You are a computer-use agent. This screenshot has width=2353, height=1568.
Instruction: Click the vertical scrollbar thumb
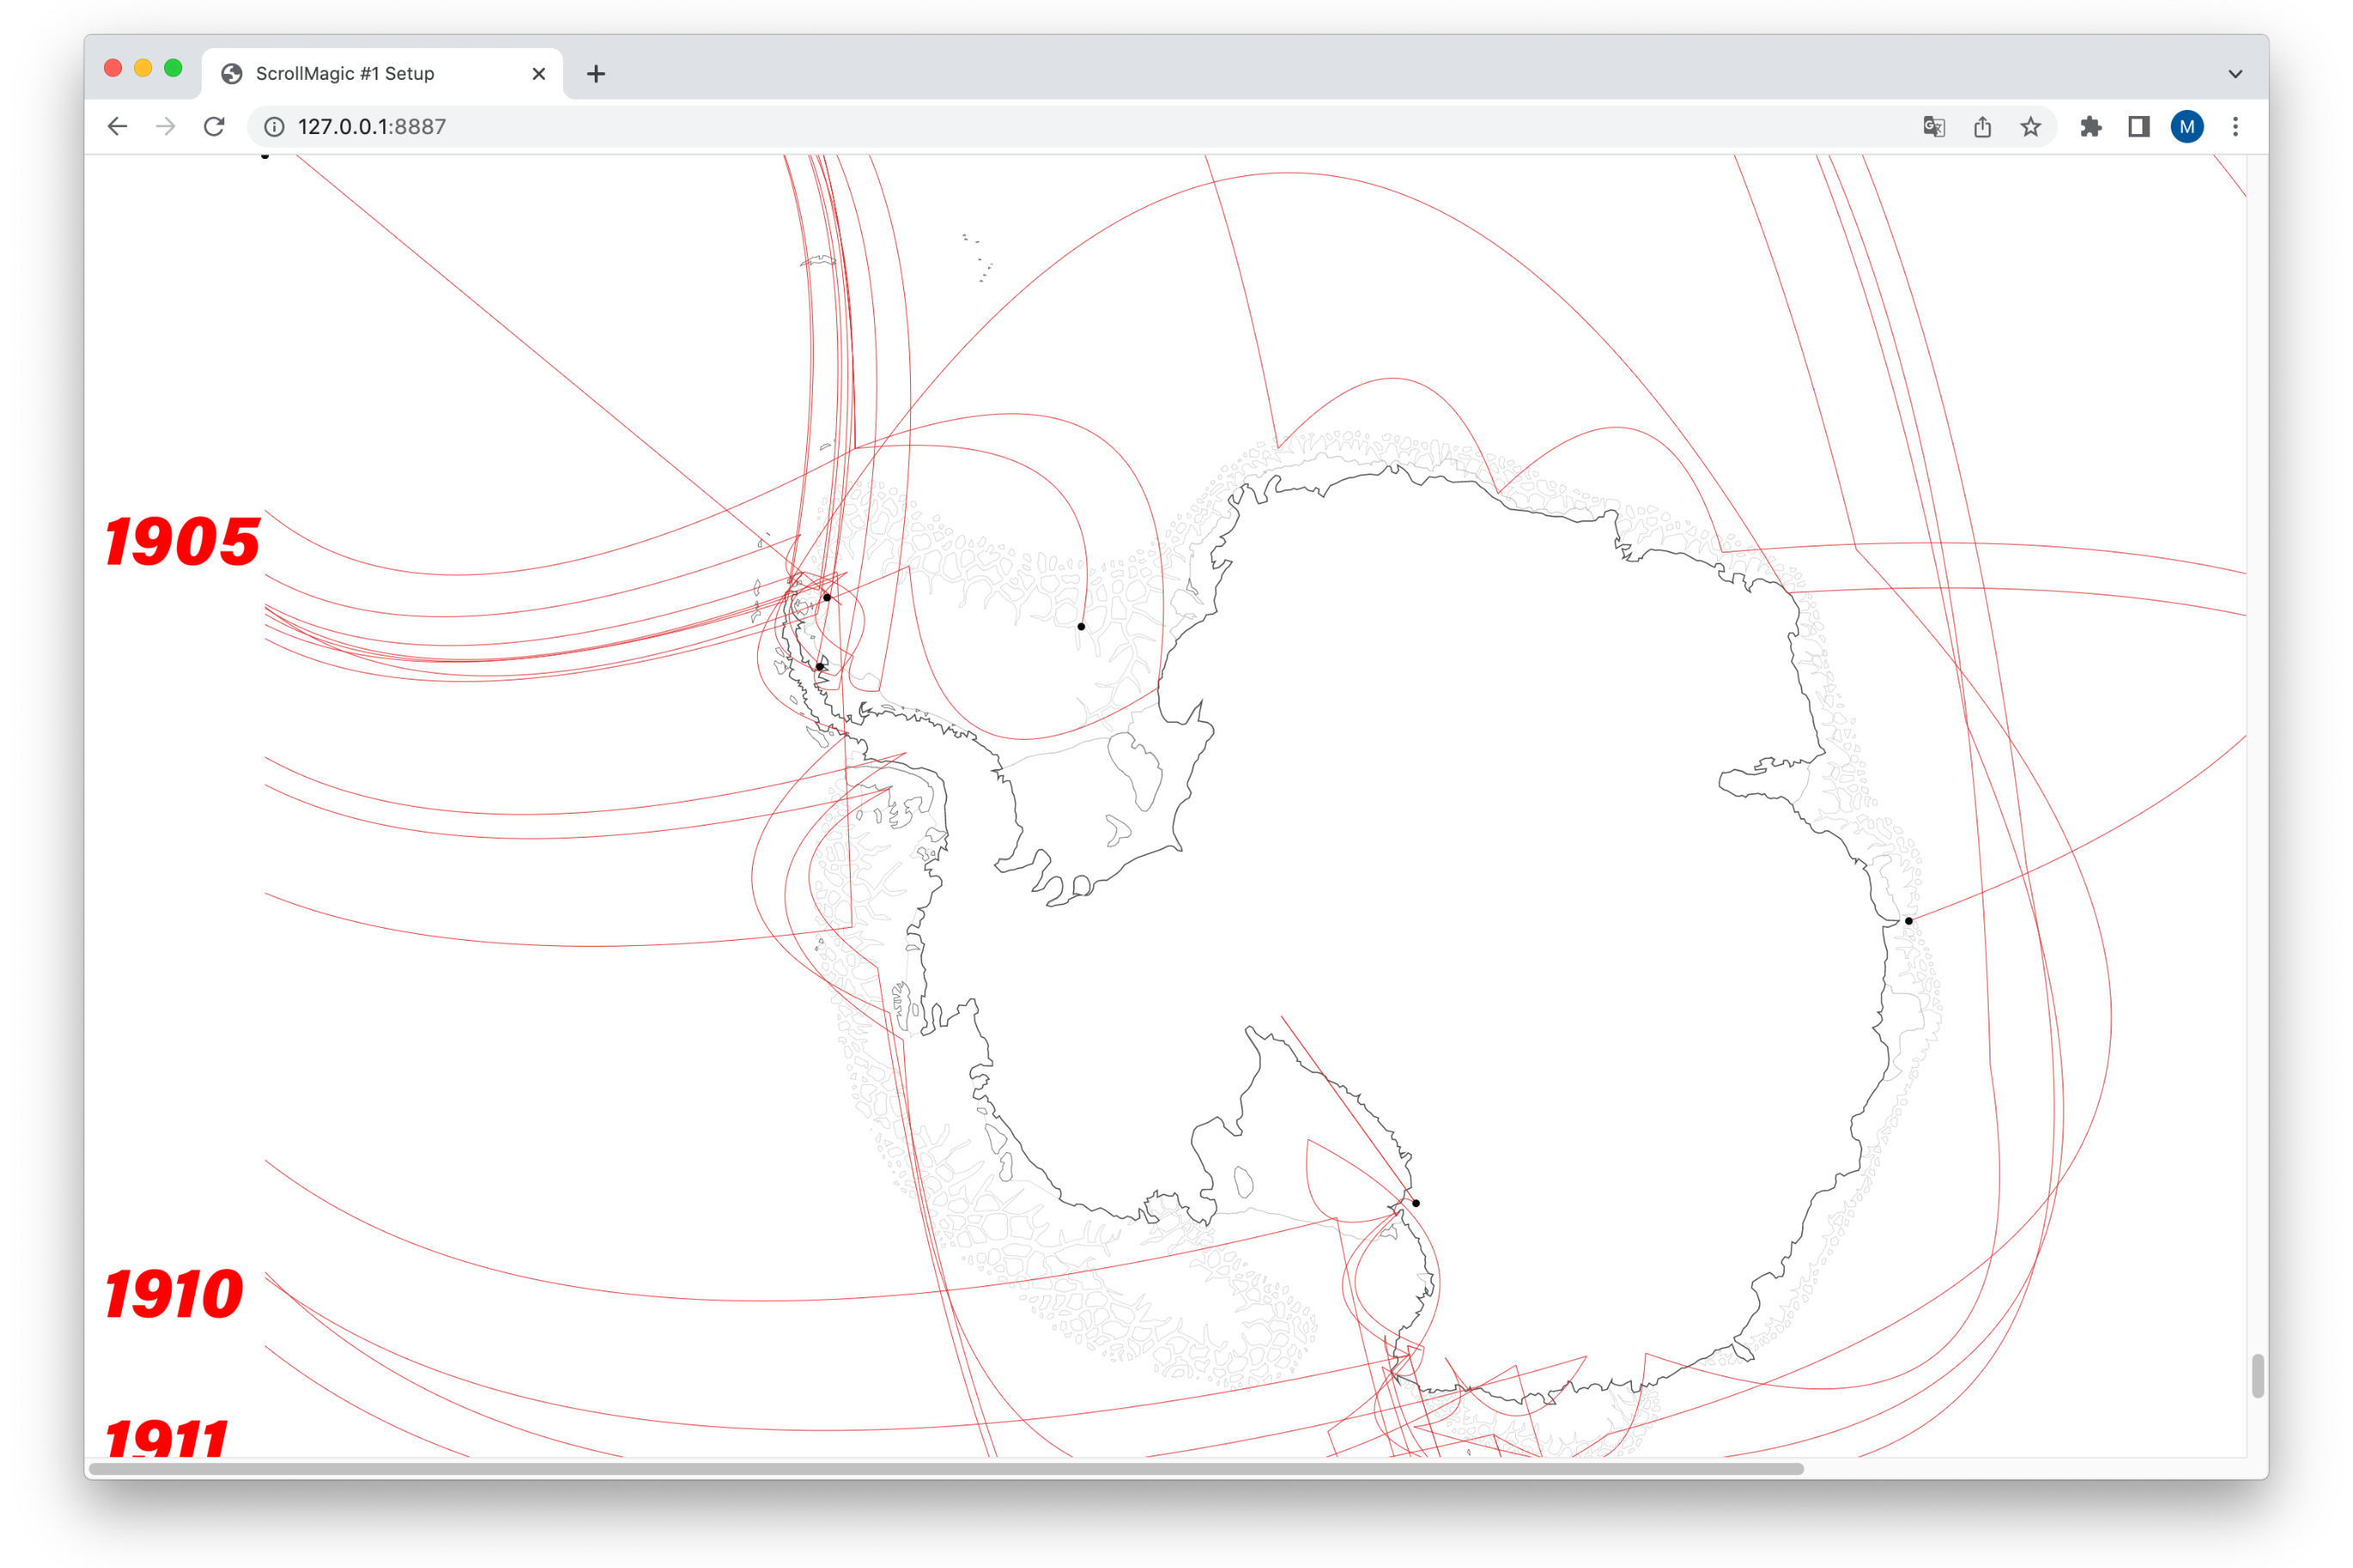[x=2257, y=1376]
